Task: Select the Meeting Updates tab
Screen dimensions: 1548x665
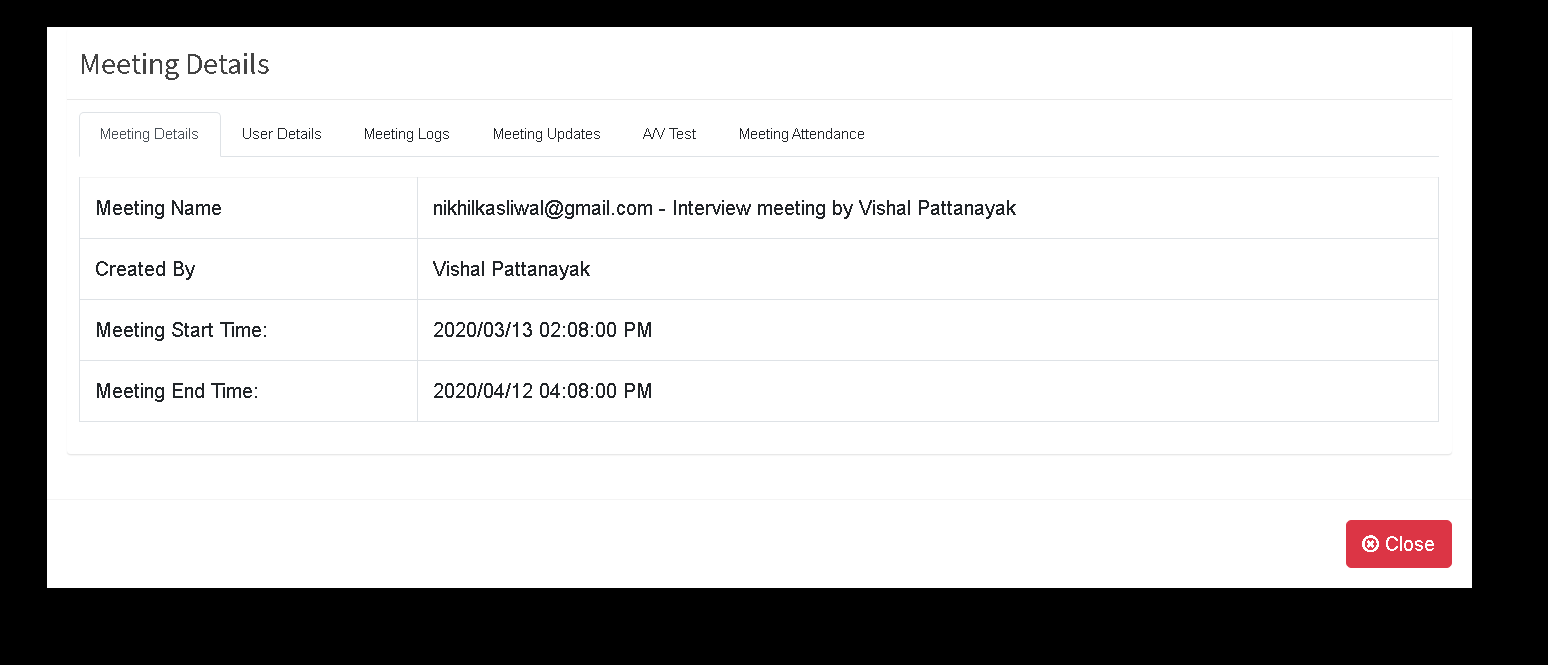Action: coord(546,134)
